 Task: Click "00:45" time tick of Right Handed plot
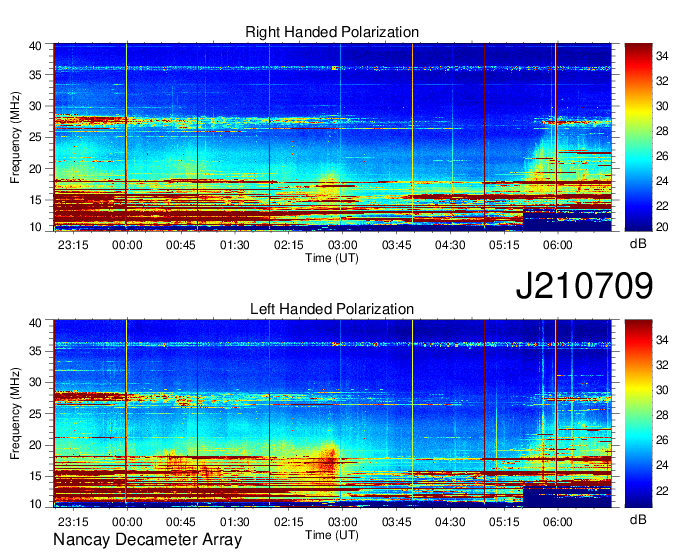181,245
